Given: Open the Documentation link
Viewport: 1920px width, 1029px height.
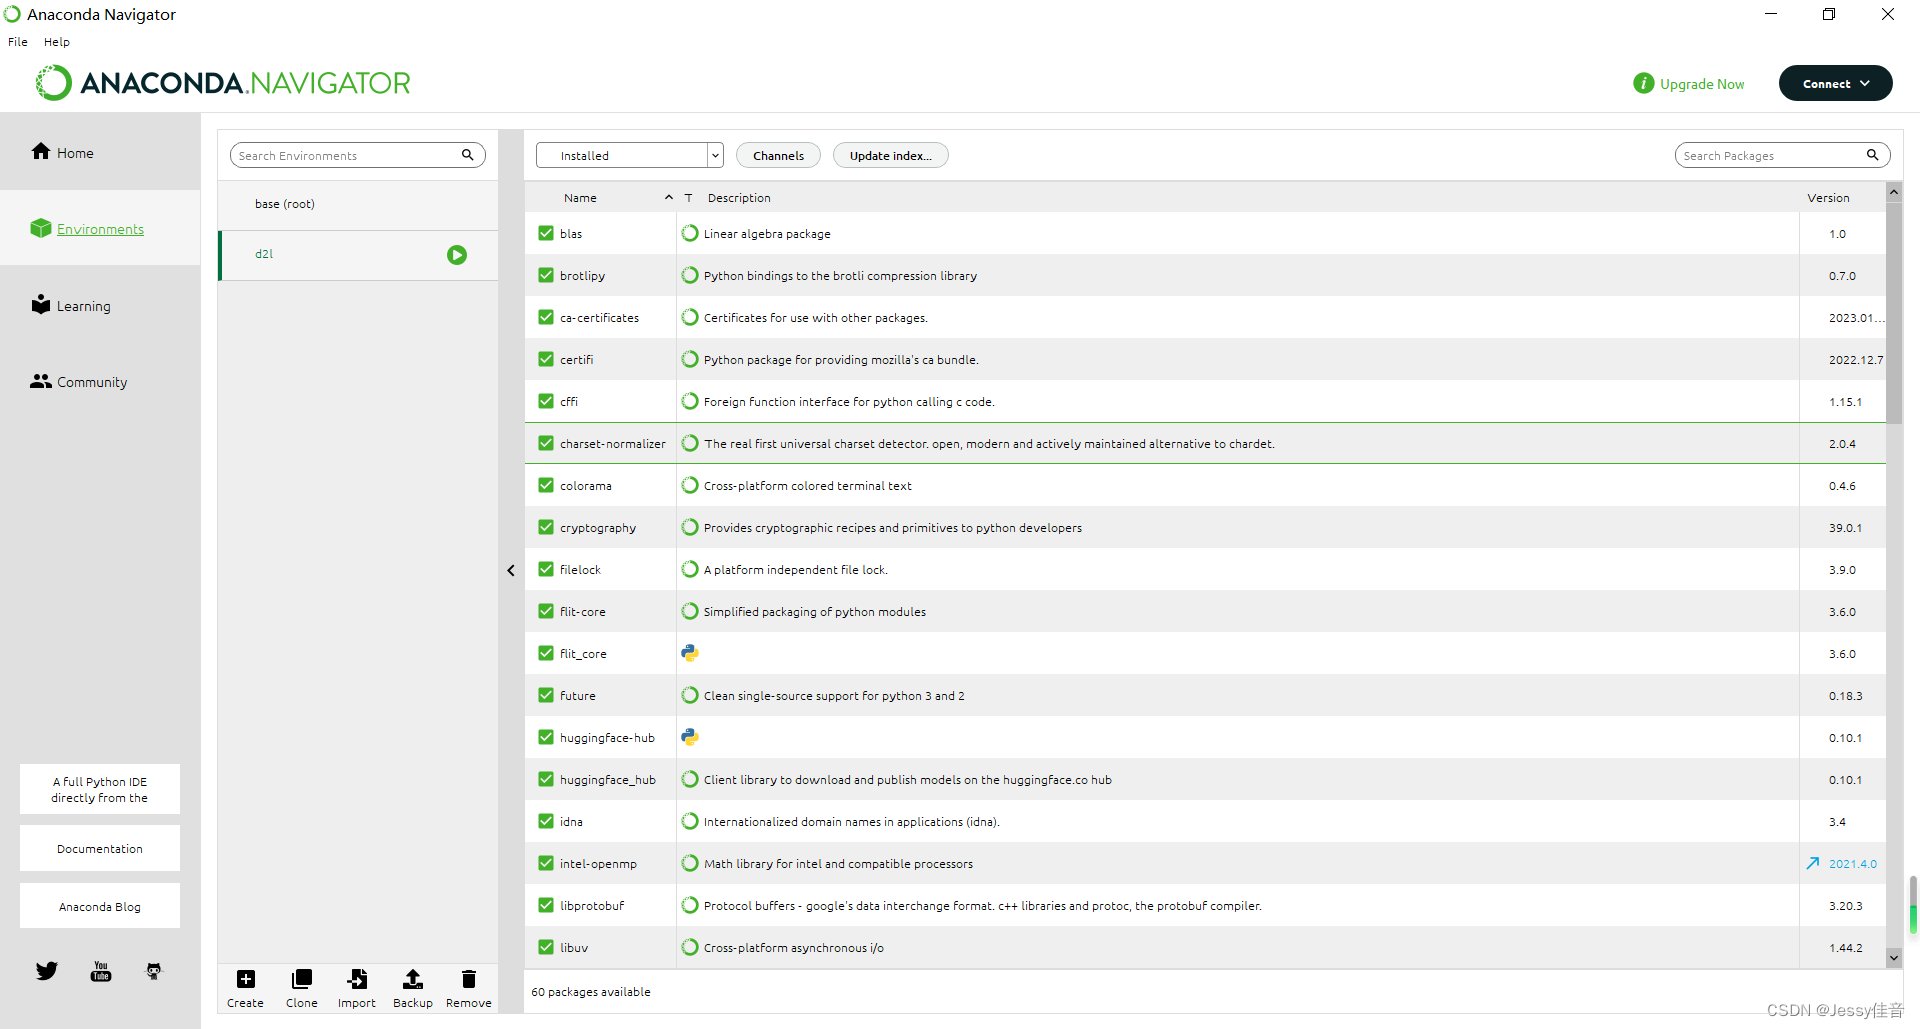Looking at the screenshot, I should coord(100,848).
